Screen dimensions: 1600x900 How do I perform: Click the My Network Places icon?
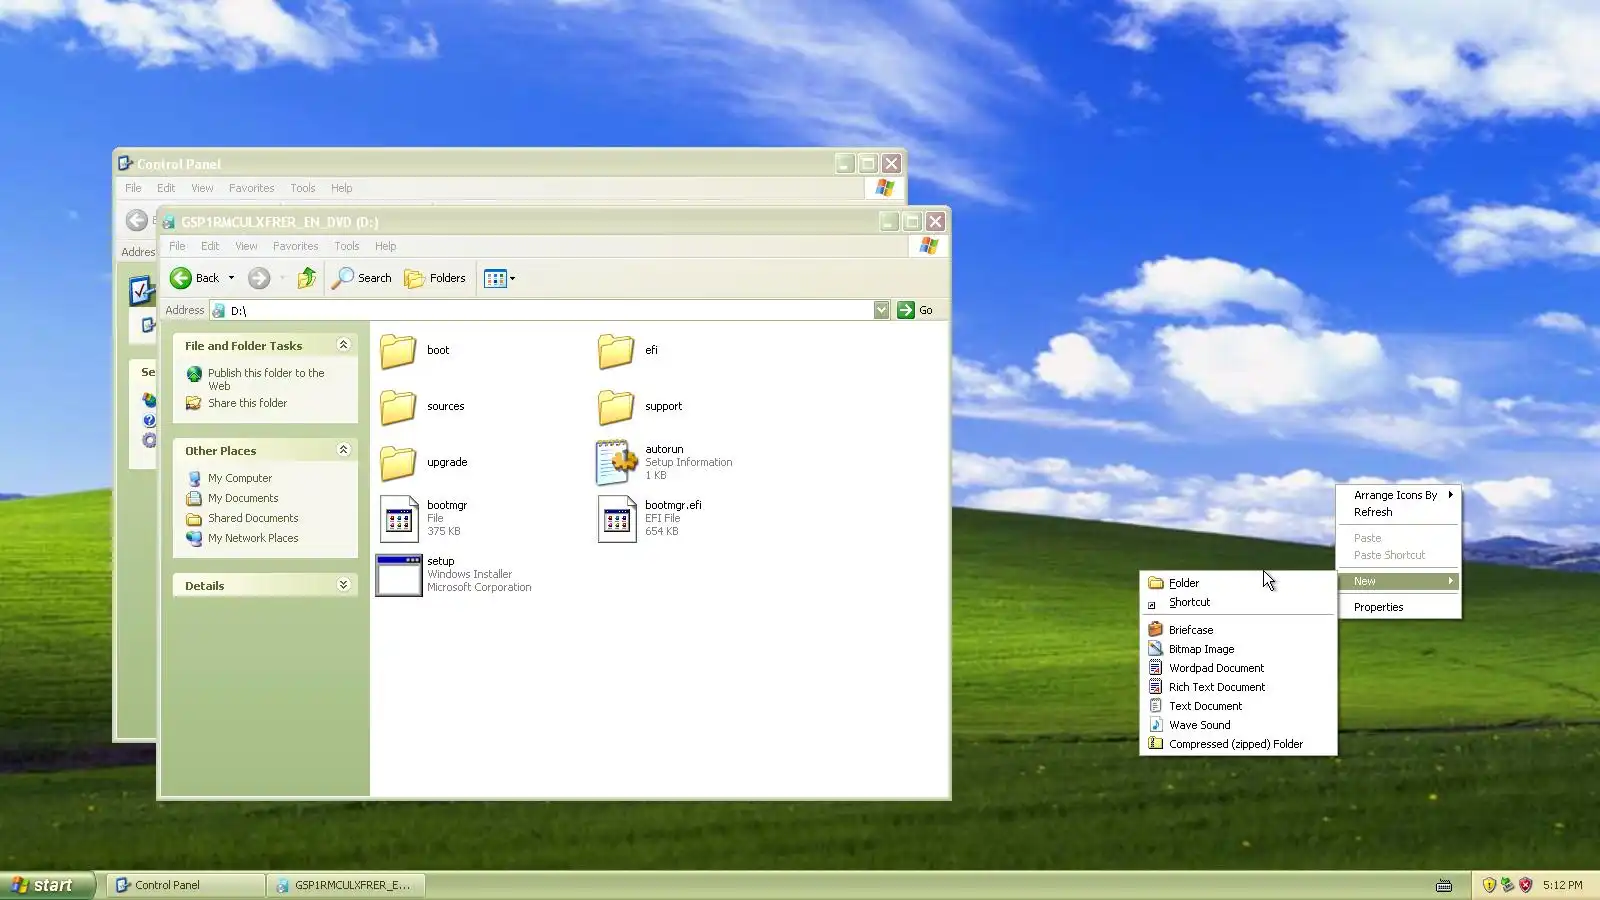tap(194, 538)
